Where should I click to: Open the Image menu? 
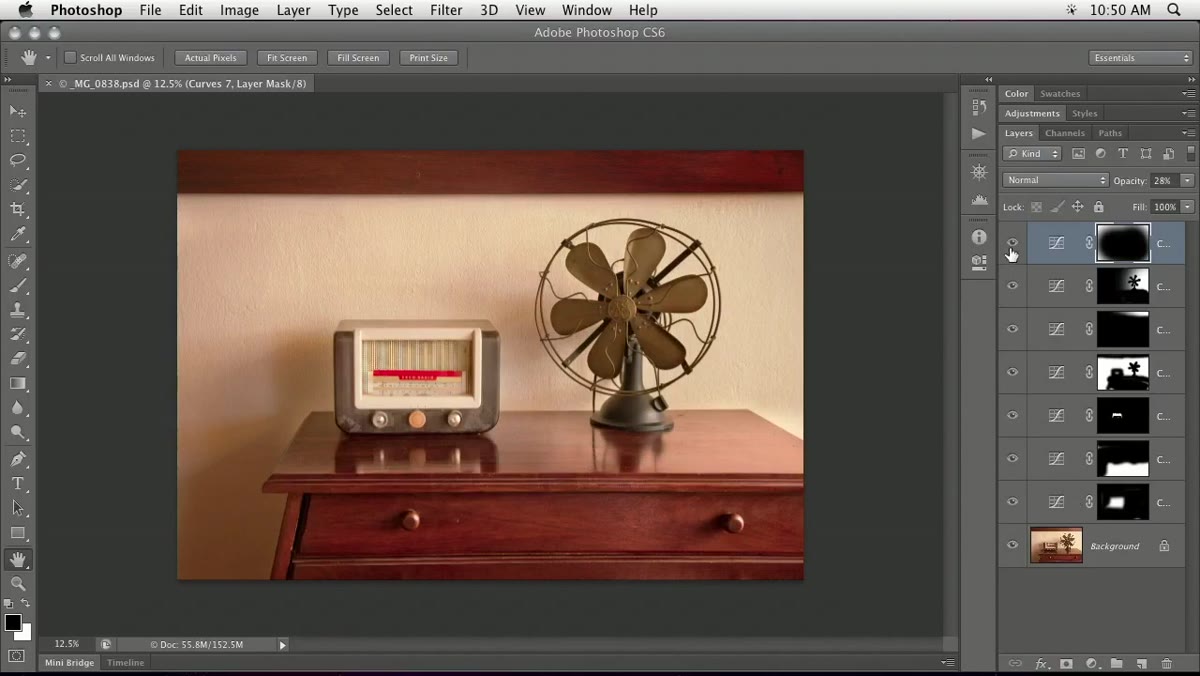(x=239, y=10)
